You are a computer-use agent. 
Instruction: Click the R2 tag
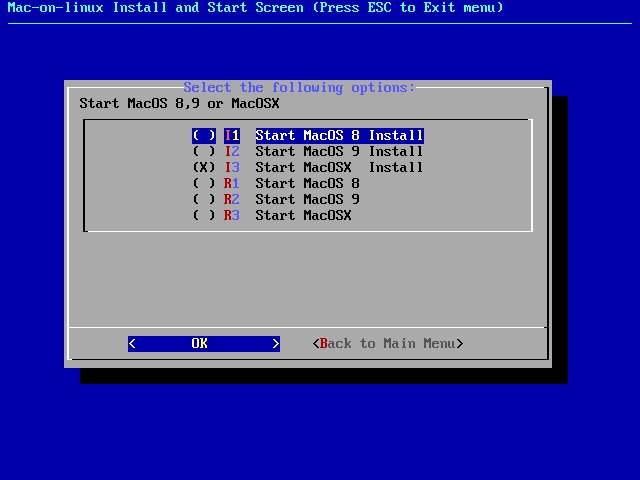click(x=232, y=199)
